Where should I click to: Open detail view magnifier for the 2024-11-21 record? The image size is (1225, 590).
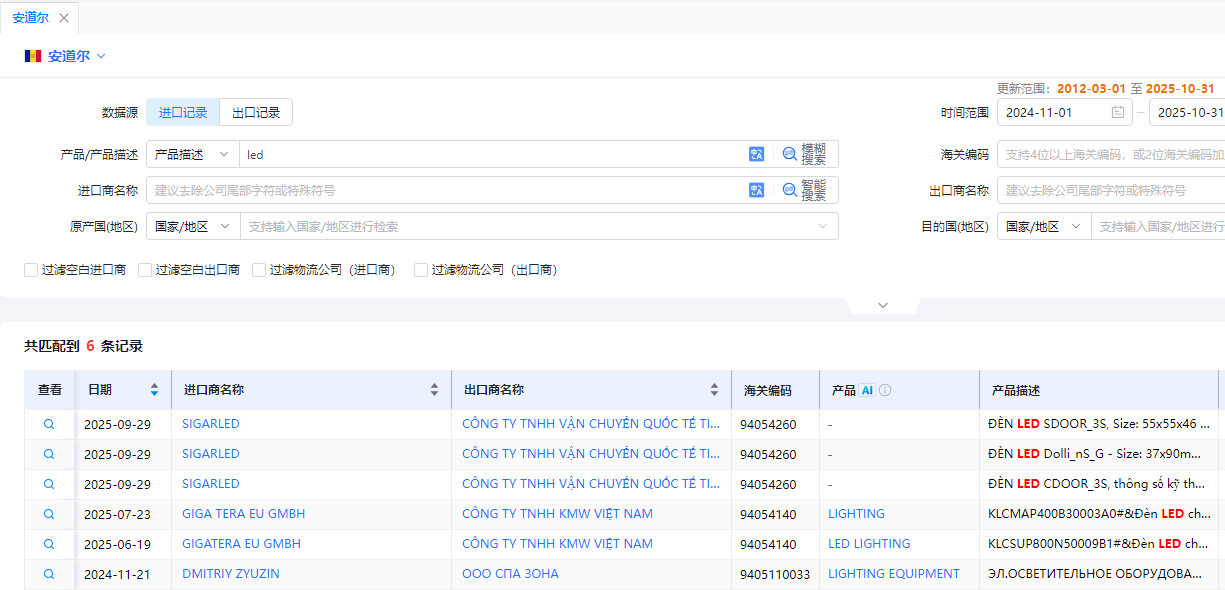[x=48, y=573]
